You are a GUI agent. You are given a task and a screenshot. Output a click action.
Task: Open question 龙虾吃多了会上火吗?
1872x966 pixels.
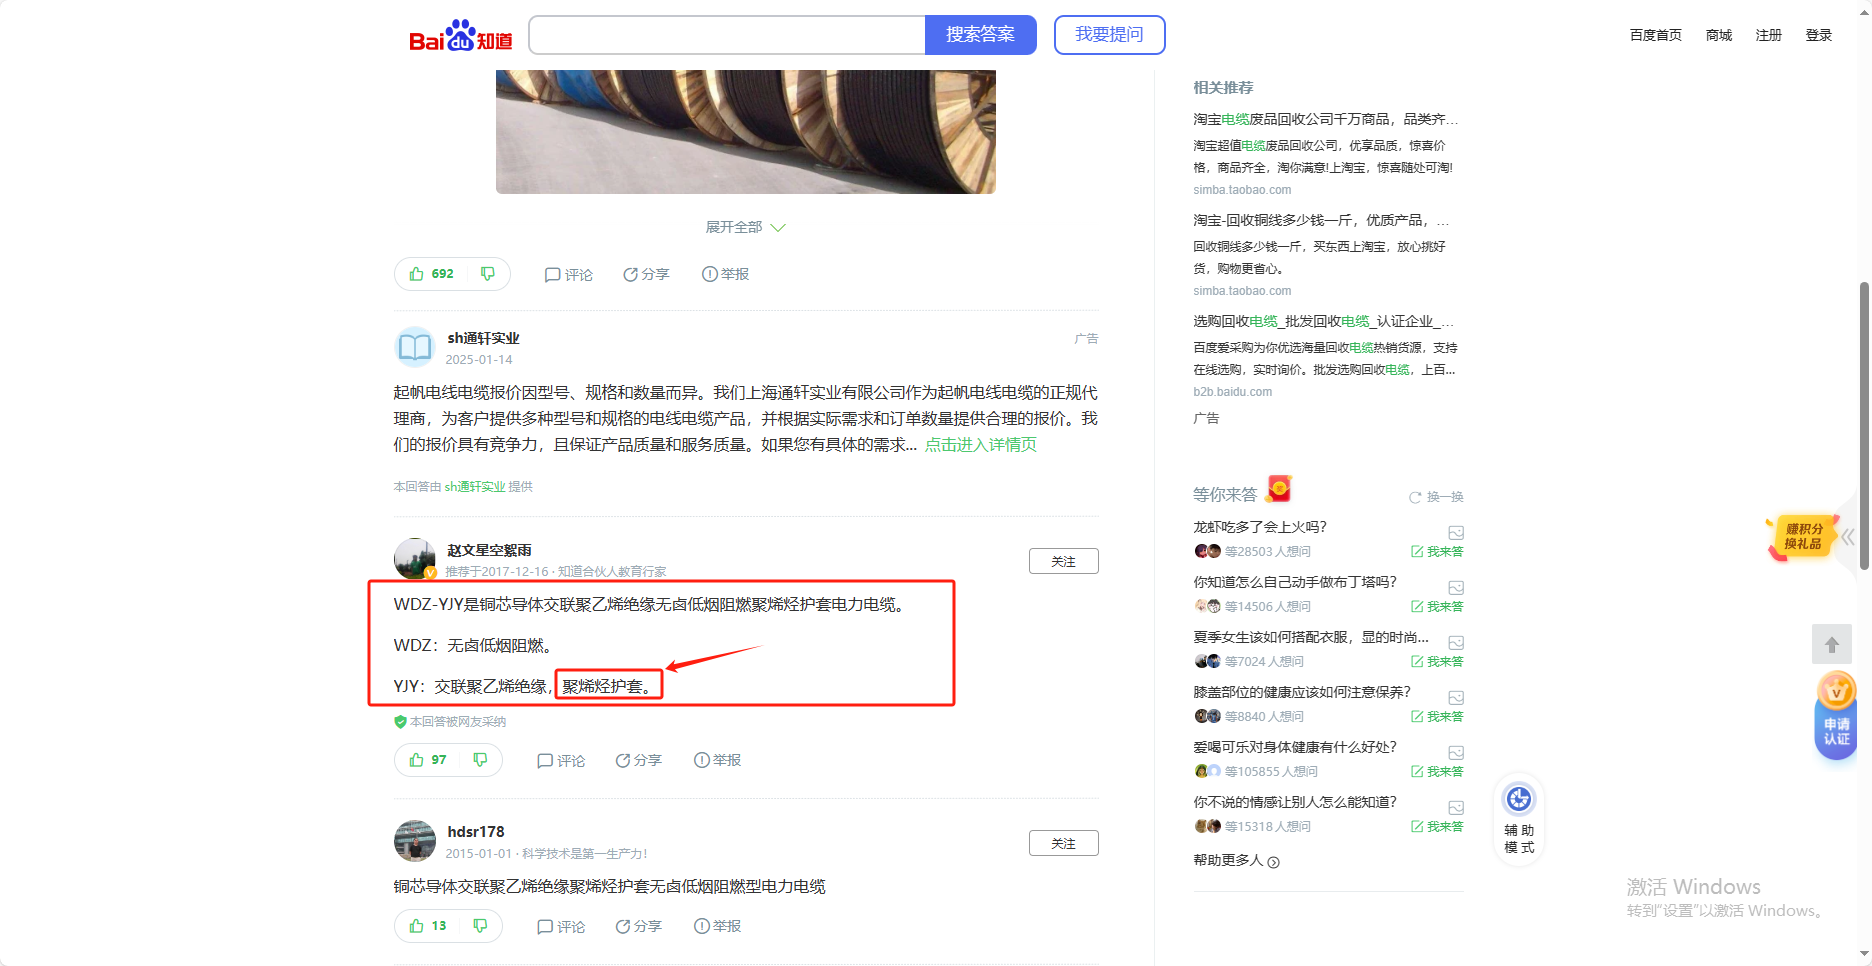[x=1260, y=527]
